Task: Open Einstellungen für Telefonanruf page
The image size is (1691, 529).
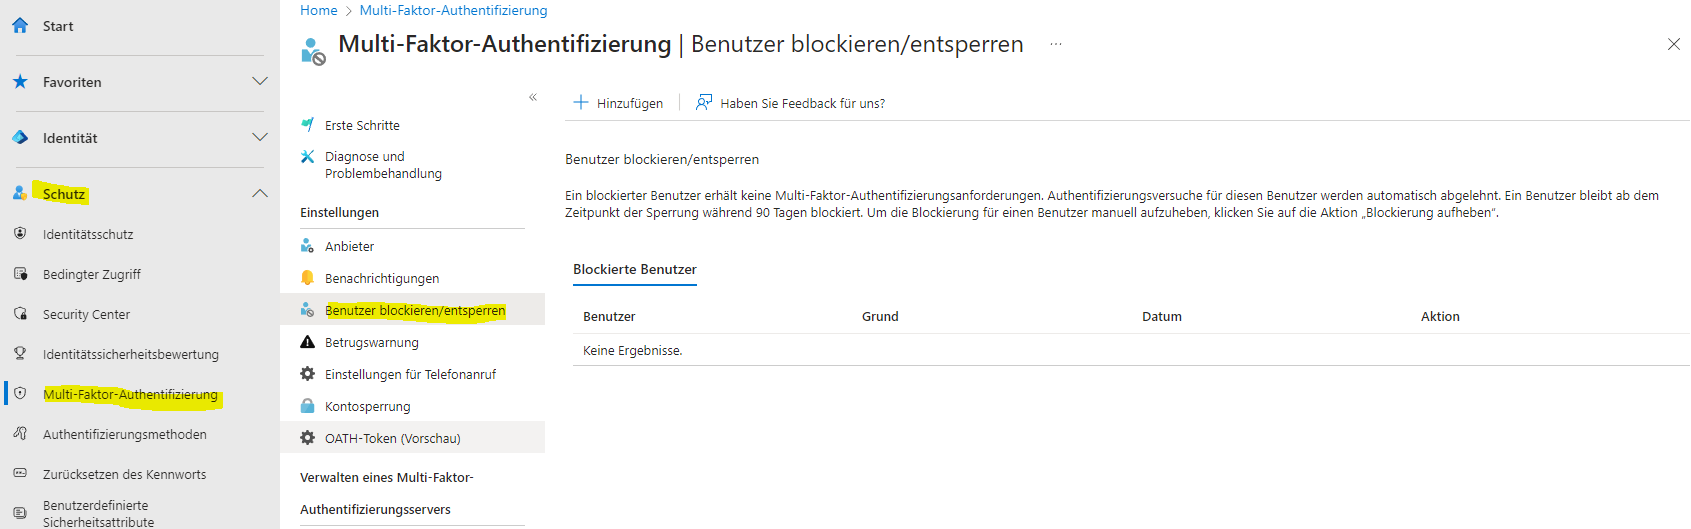Action: (x=411, y=374)
